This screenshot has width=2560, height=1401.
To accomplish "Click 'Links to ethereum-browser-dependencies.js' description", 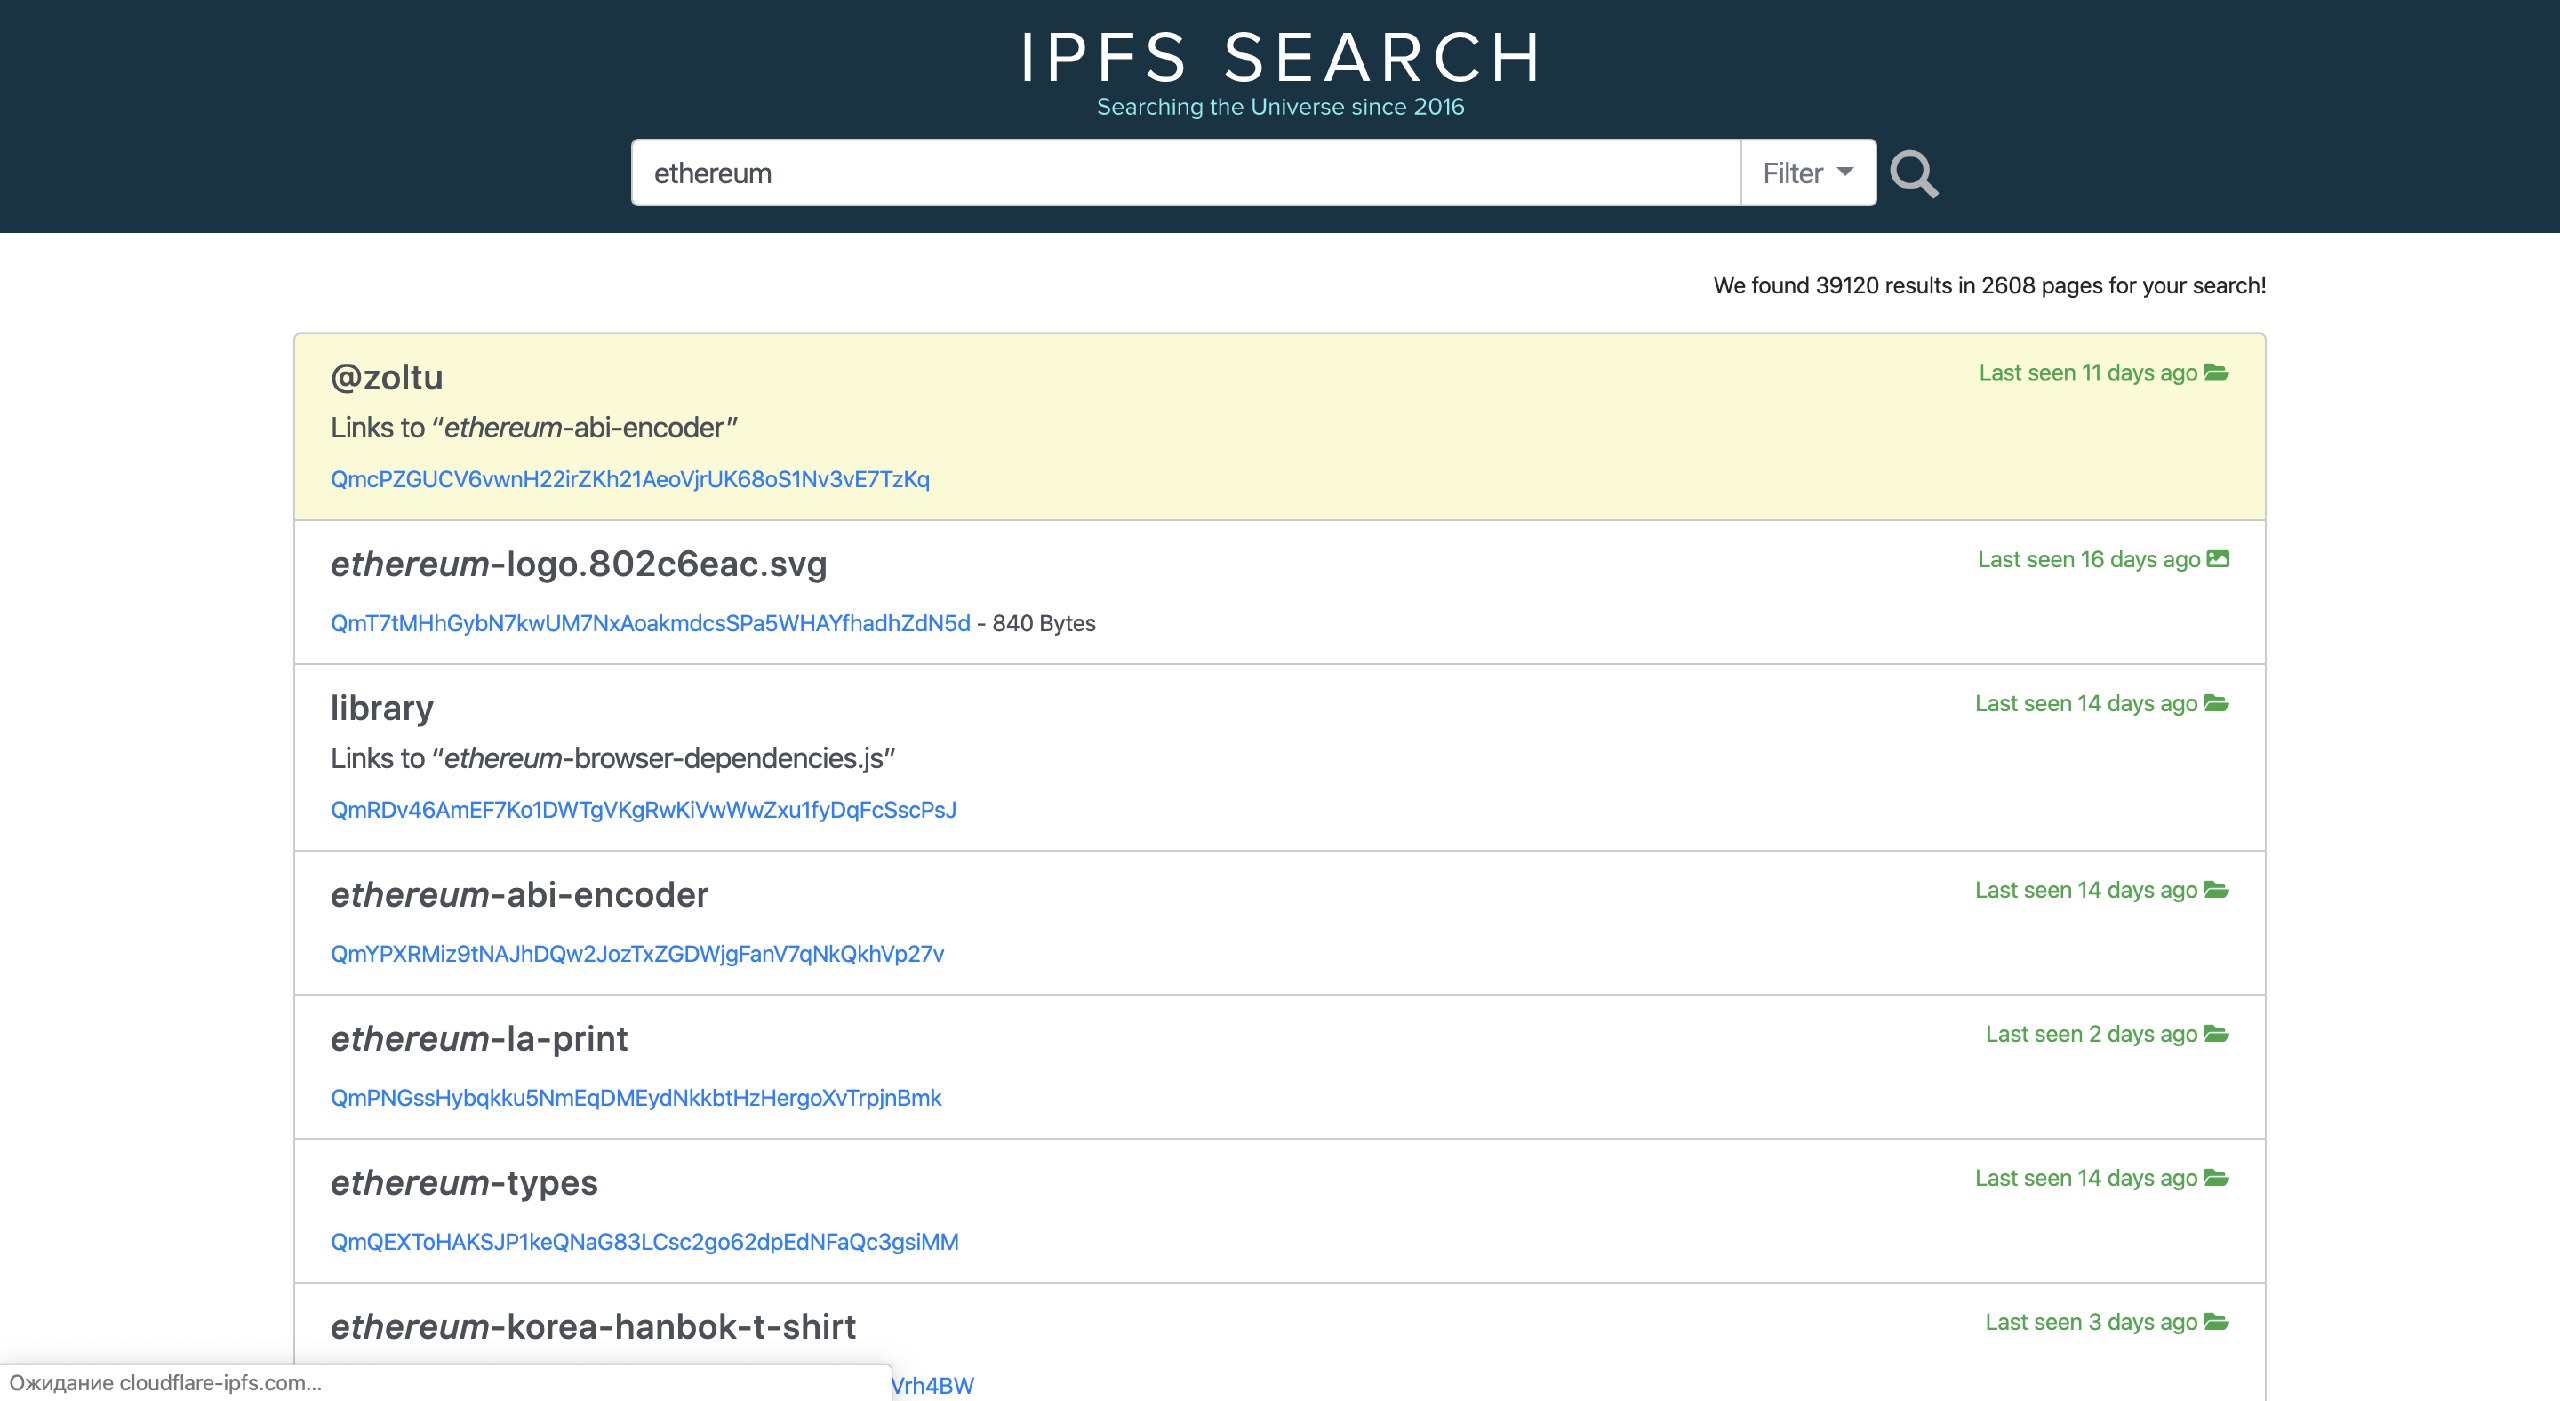I will [x=612, y=759].
